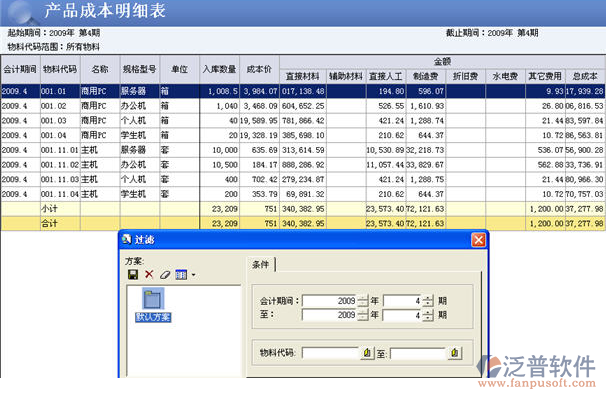Click the 物料代码 column header
This screenshot has width=606, height=399.
click(60, 69)
